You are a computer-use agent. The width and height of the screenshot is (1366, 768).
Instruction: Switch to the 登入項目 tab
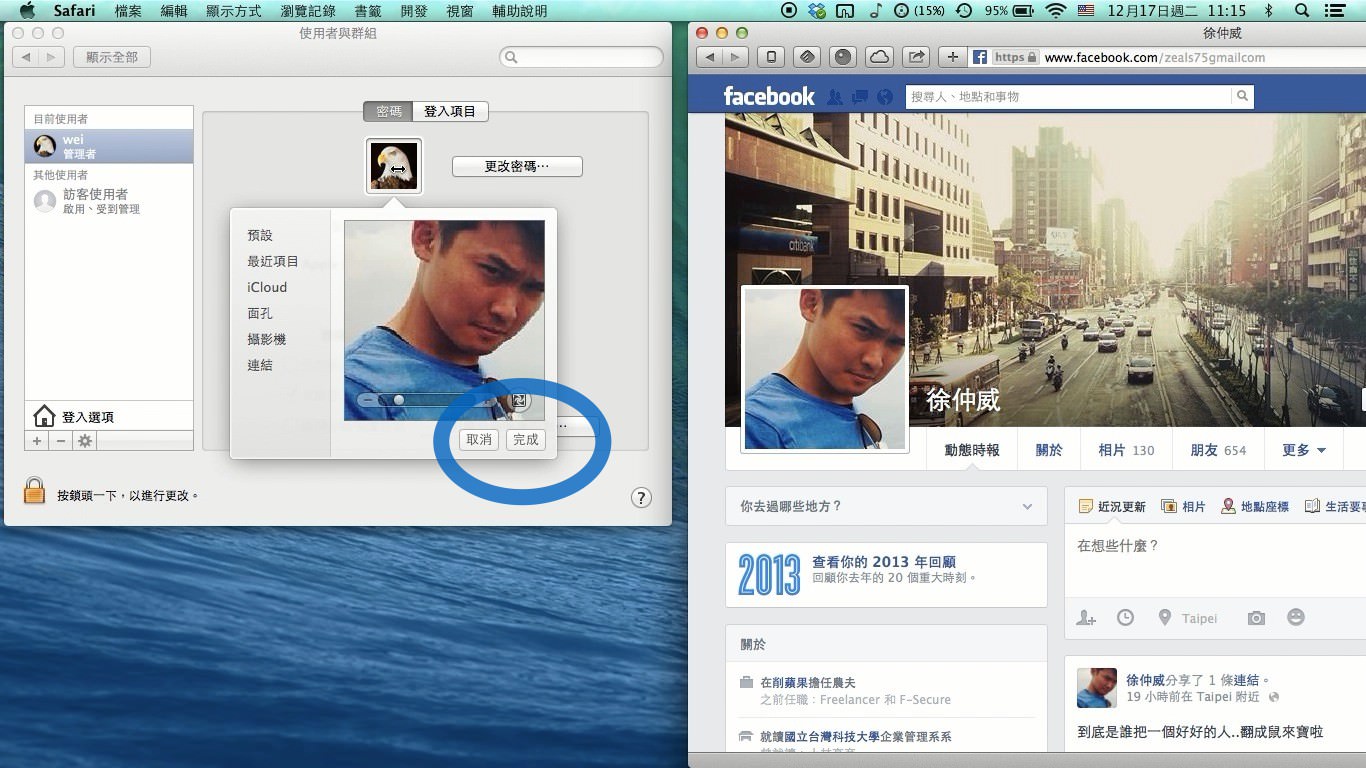click(450, 111)
